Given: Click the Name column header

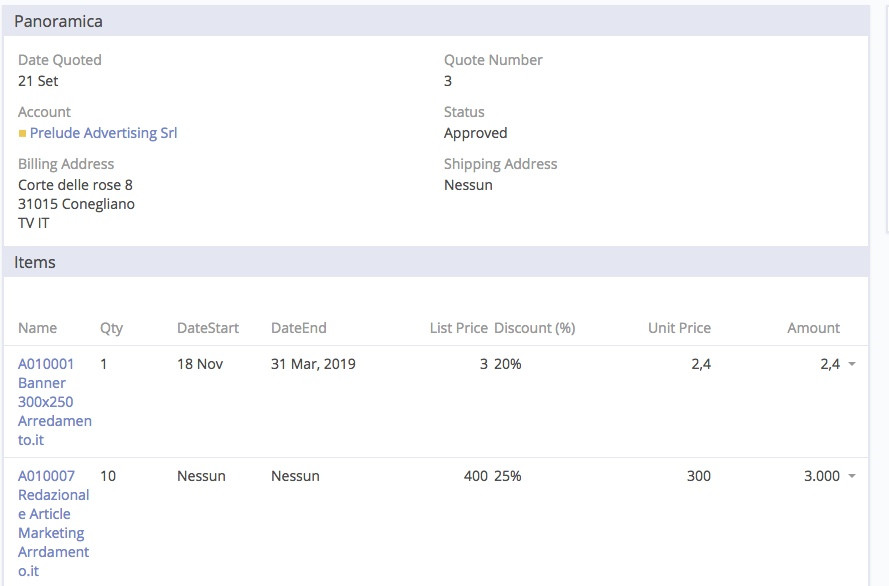Looking at the screenshot, I should pyautogui.click(x=37, y=328).
